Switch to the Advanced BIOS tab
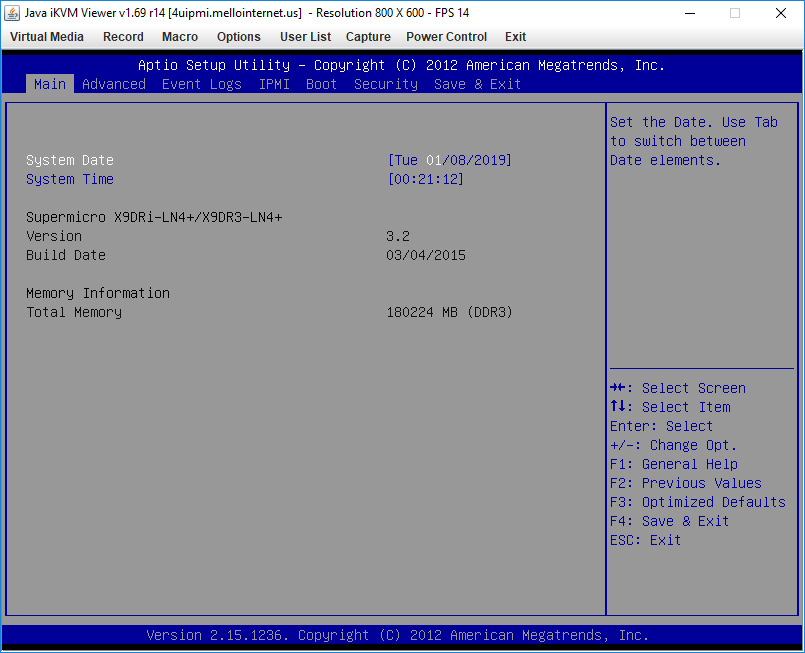 [x=113, y=84]
